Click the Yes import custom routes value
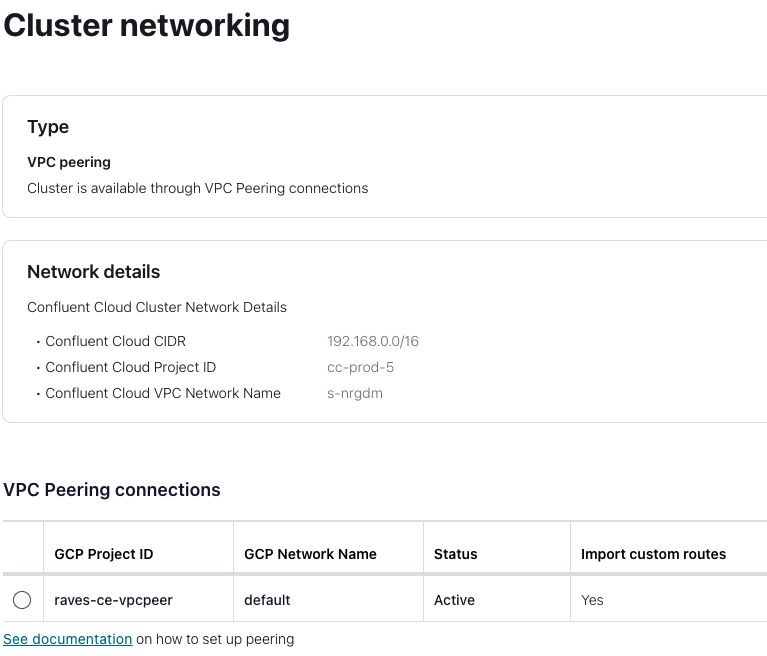The width and height of the screenshot is (767, 656). click(593, 600)
